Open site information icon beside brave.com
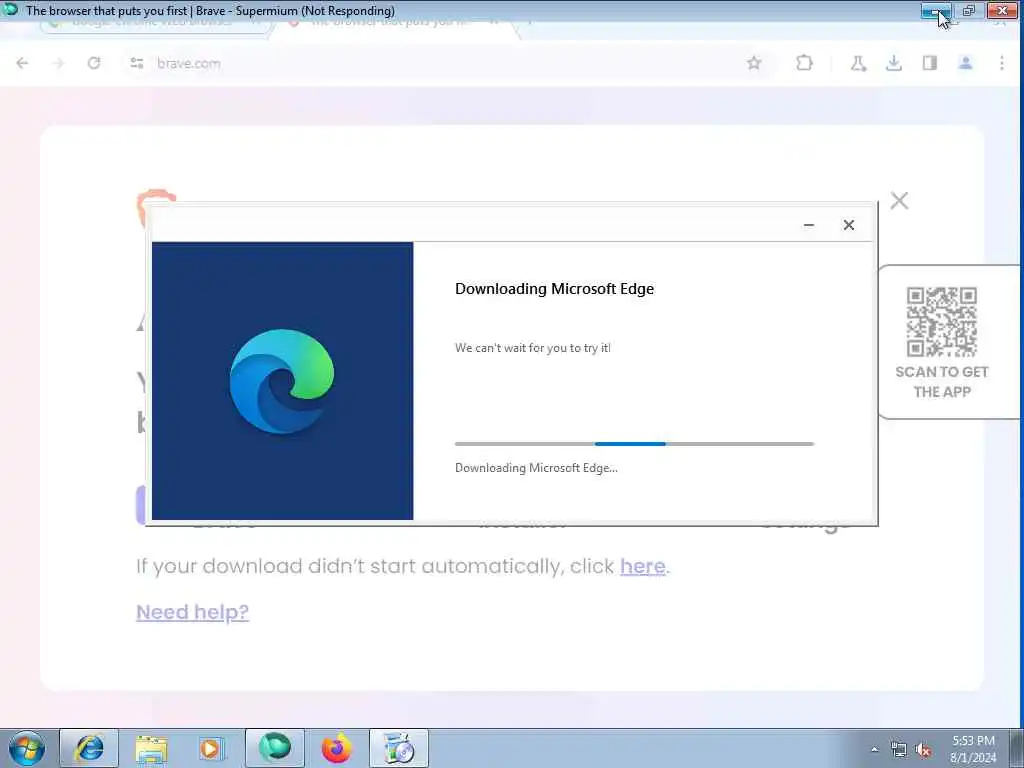The image size is (1024, 768). pyautogui.click(x=136, y=63)
